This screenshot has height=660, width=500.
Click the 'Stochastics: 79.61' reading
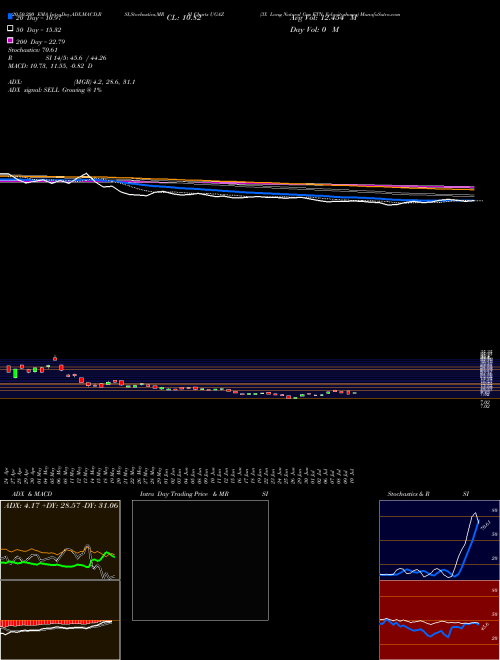point(32,50)
